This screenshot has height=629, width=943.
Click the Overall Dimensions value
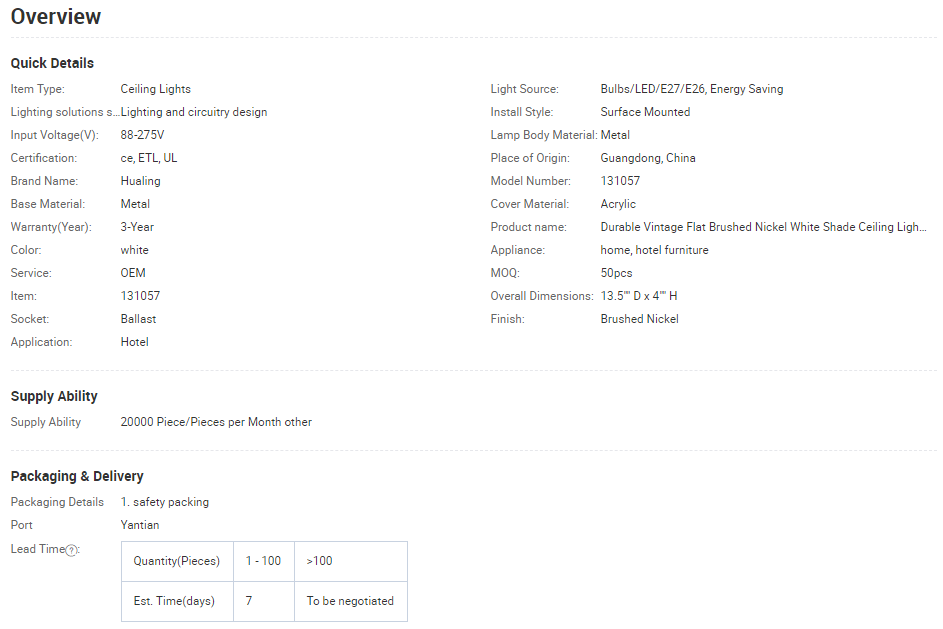point(639,296)
